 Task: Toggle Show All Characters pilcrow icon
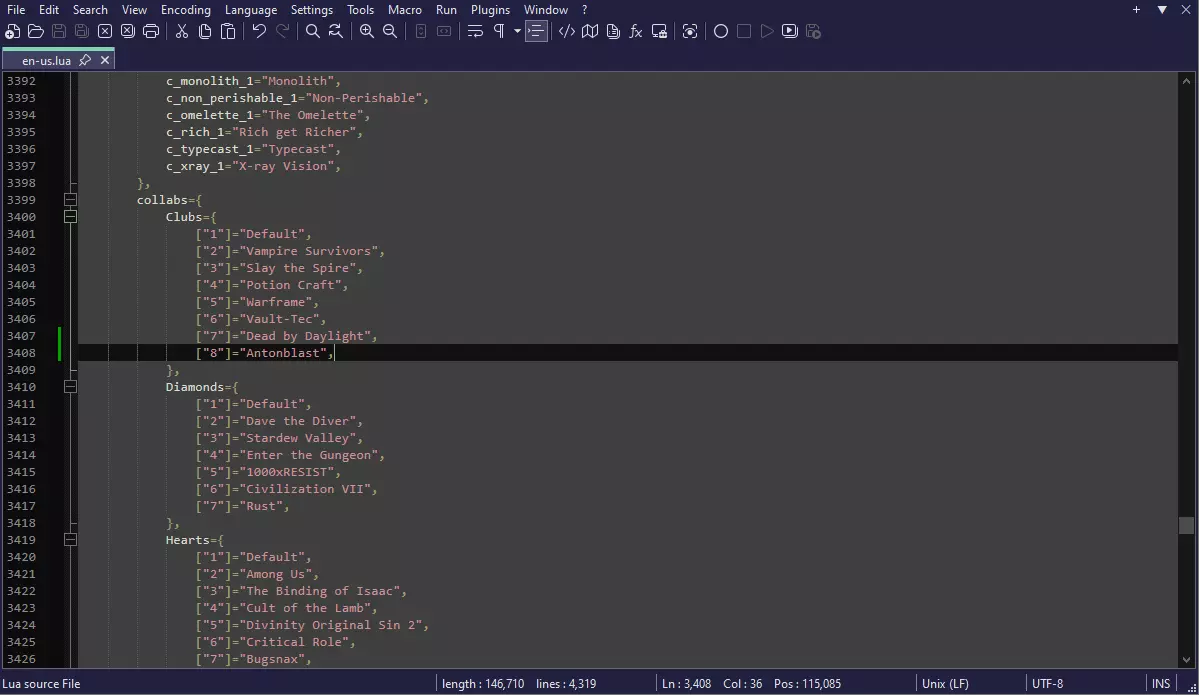[x=499, y=31]
